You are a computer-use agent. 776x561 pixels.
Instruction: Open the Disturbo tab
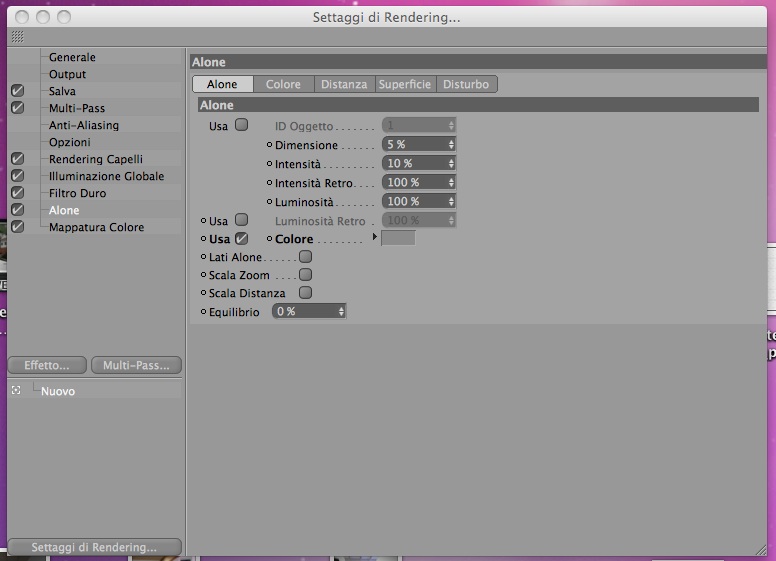click(466, 84)
